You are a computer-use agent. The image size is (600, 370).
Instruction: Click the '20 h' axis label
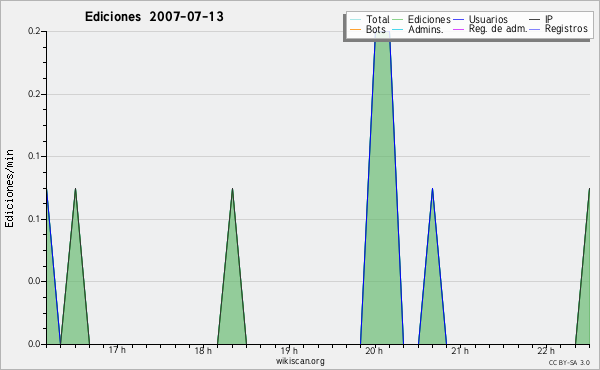[374, 350]
